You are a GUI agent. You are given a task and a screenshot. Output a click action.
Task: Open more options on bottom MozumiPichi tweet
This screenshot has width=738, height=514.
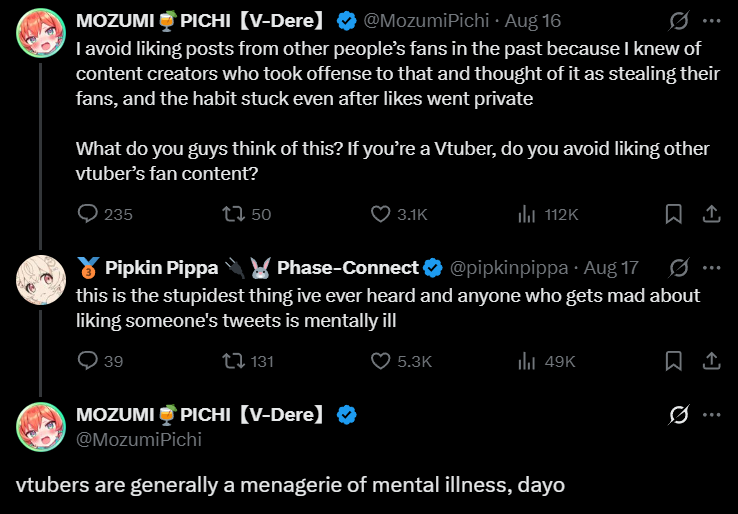(711, 415)
